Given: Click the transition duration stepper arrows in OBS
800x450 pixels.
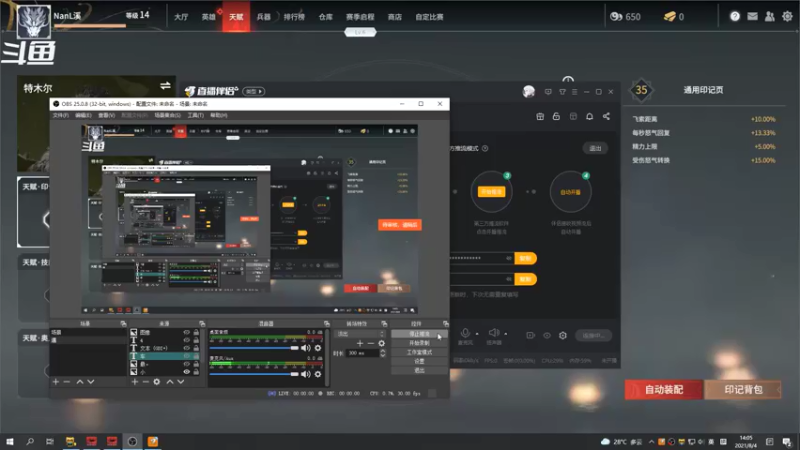Looking at the screenshot, I should 383,353.
